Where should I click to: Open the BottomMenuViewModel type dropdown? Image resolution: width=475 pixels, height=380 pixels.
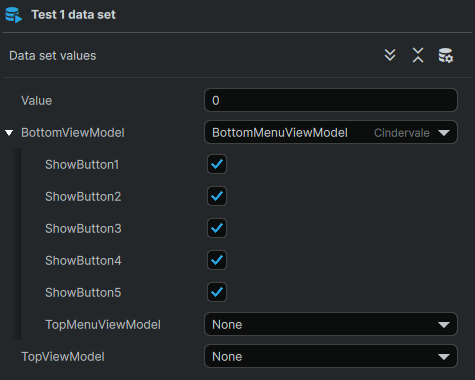[x=331, y=132]
